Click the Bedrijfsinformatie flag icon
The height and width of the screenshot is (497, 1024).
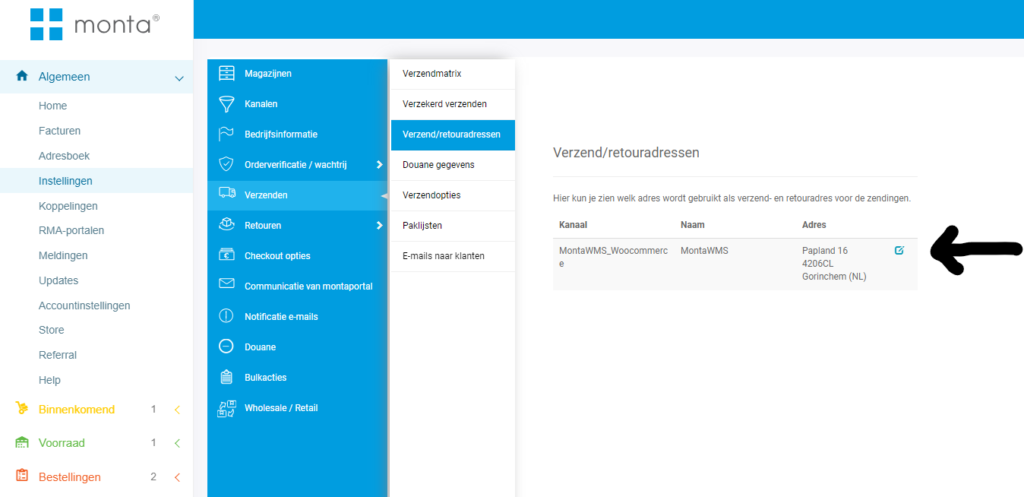point(226,134)
